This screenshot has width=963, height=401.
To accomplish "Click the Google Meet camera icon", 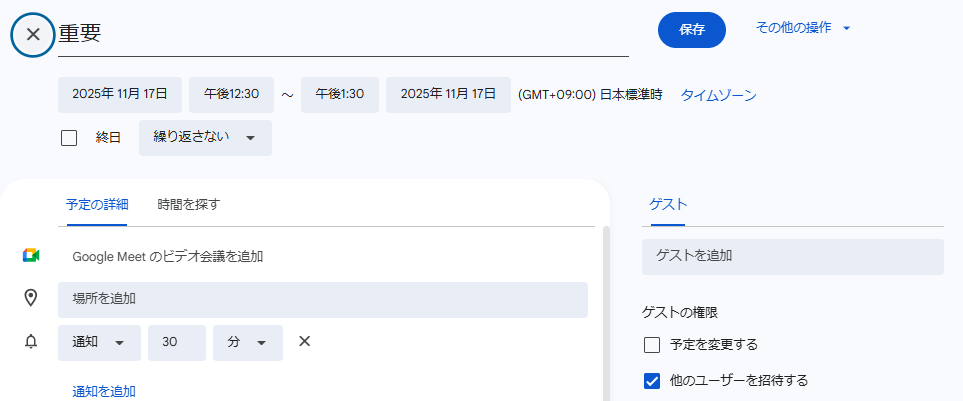I will 31,256.
